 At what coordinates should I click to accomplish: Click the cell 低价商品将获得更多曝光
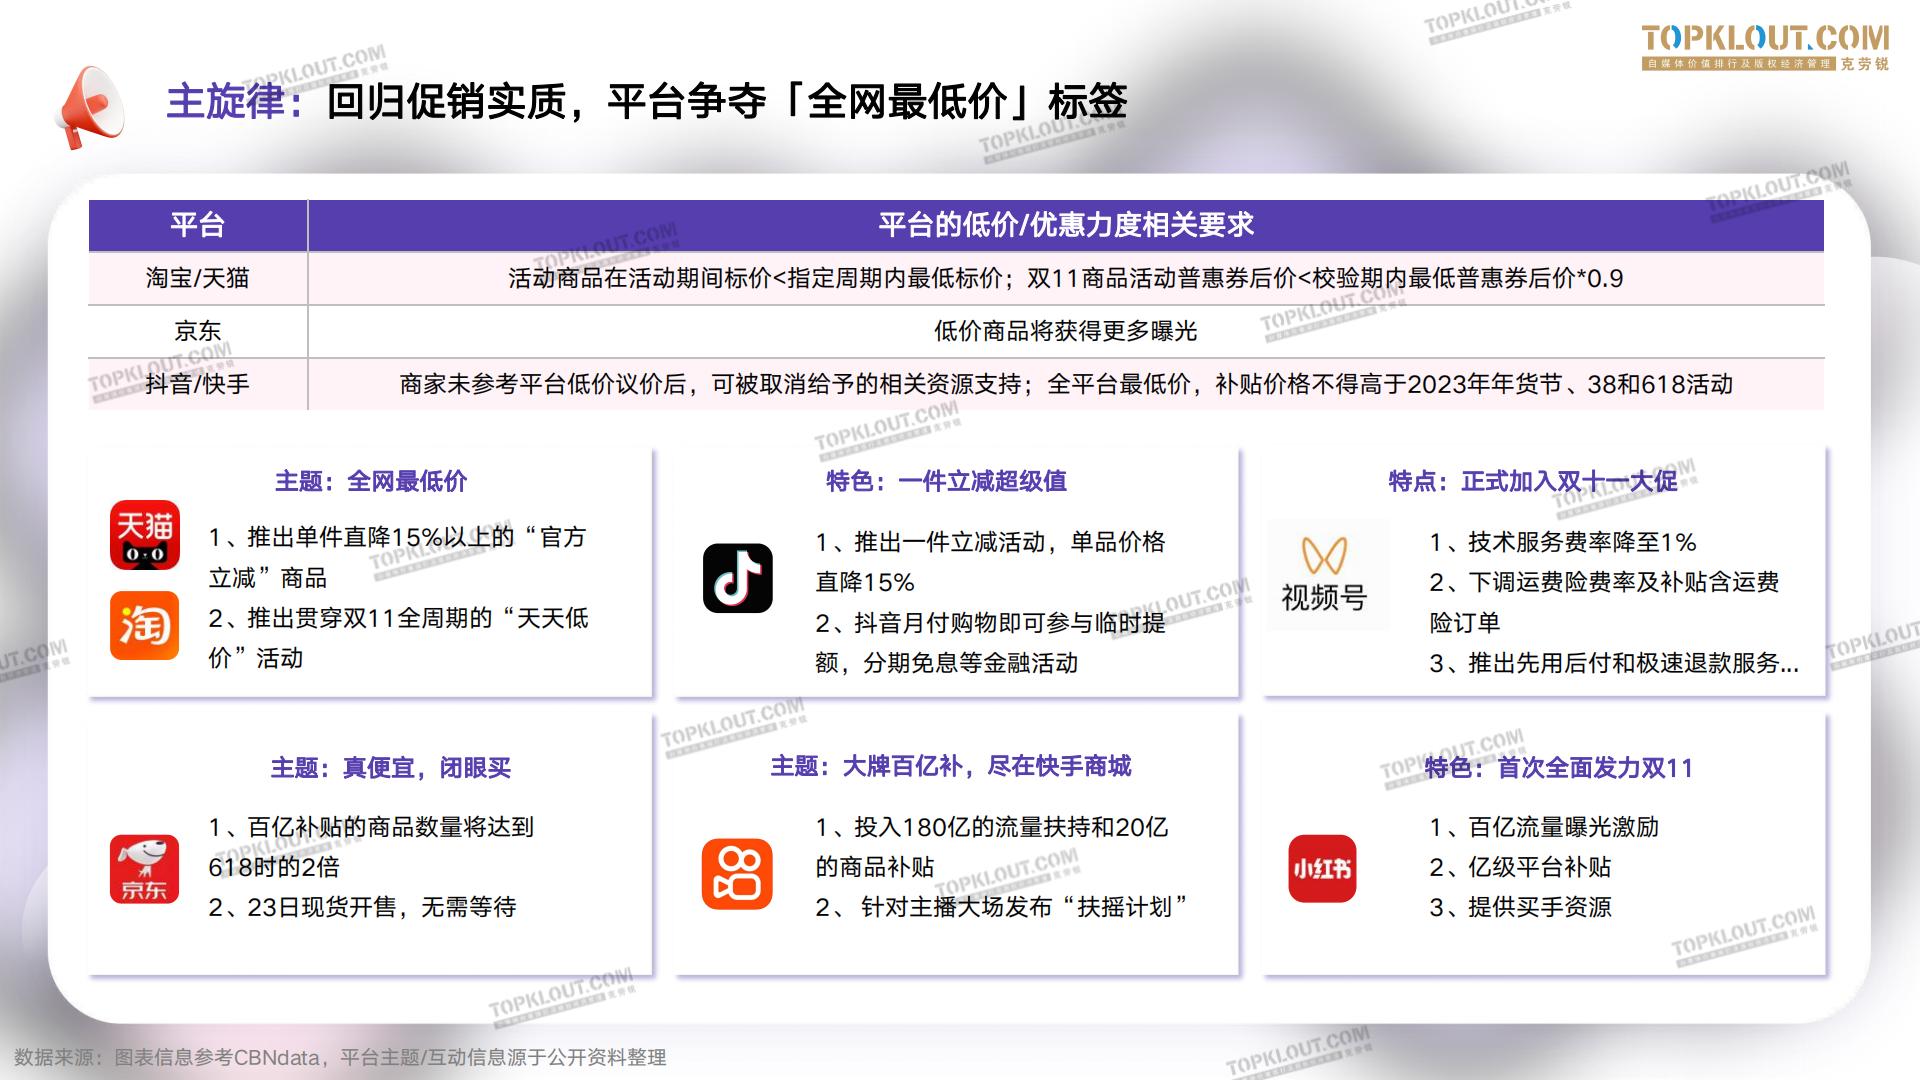coord(1066,331)
